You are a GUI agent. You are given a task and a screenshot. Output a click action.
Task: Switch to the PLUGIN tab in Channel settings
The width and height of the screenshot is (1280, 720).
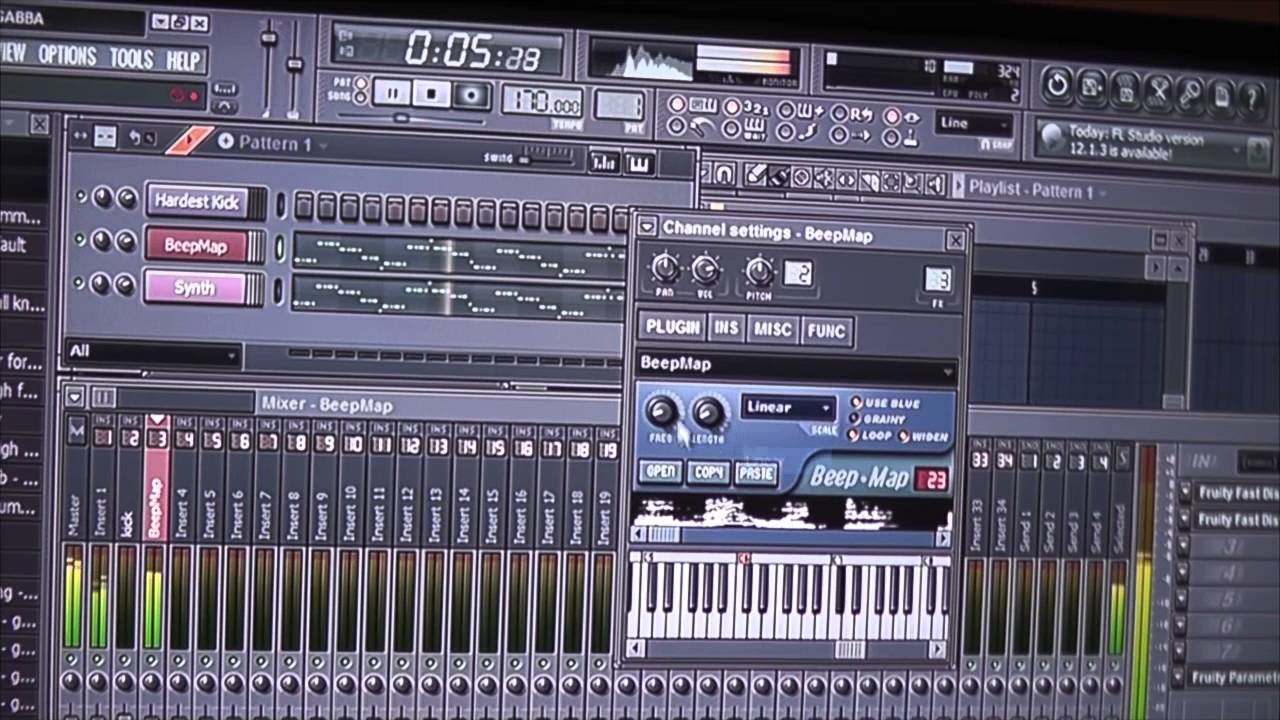pyautogui.click(x=673, y=327)
